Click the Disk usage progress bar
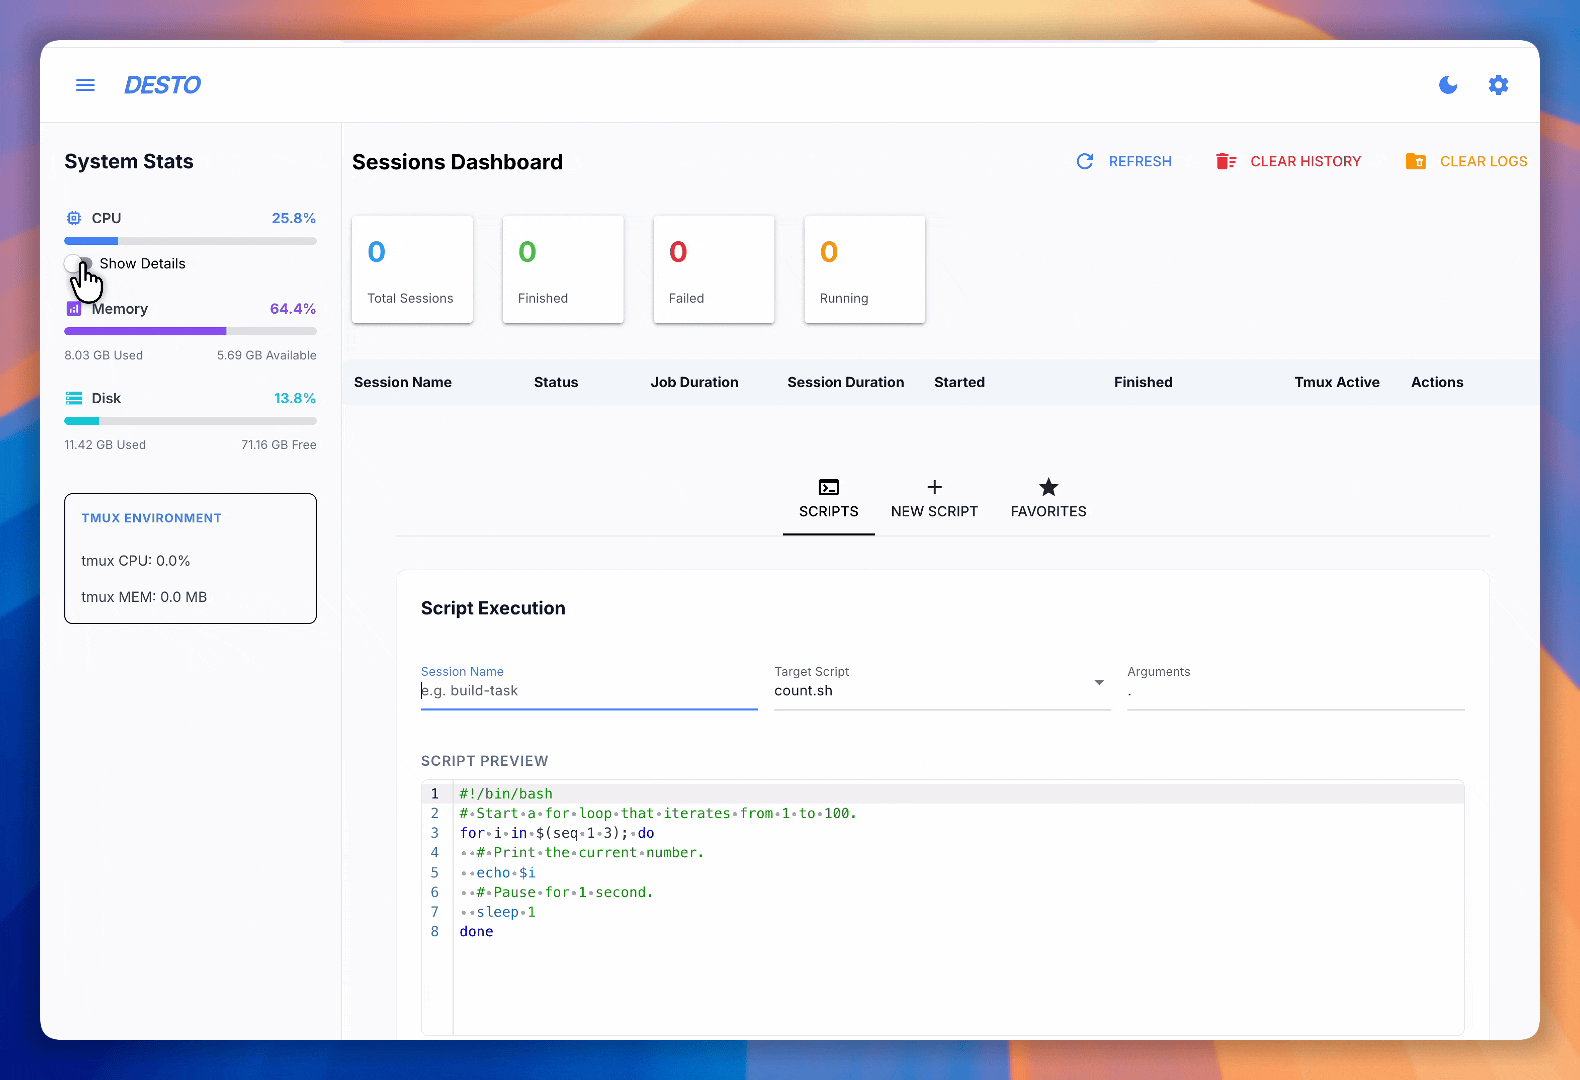 click(190, 421)
